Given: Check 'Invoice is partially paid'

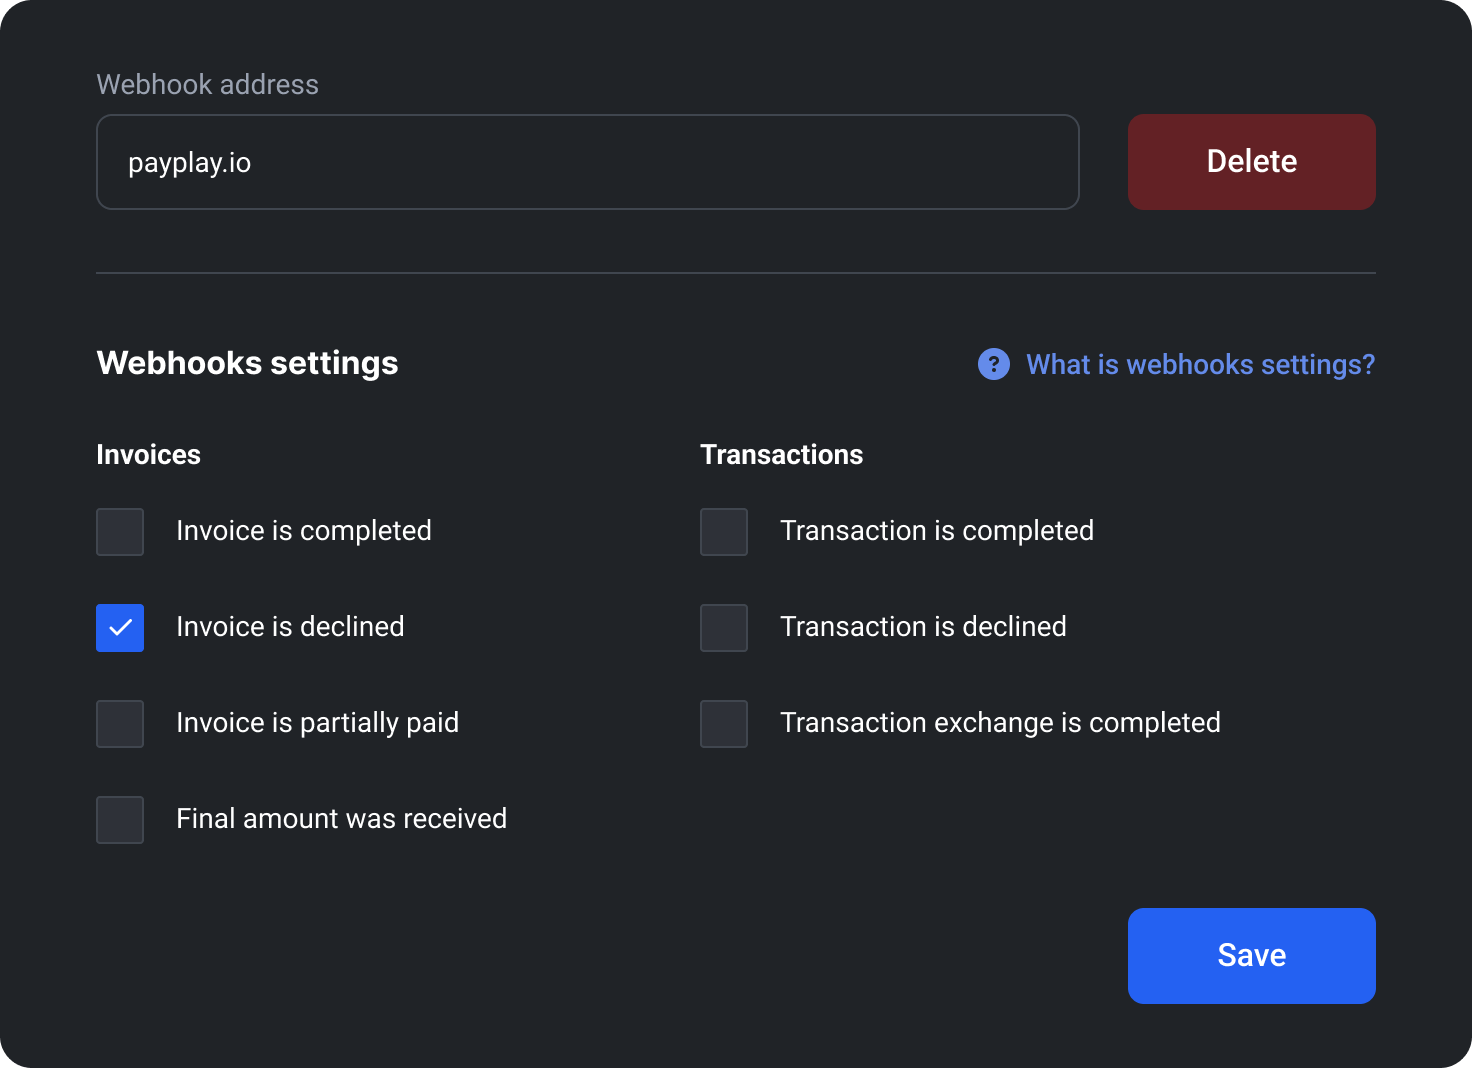Looking at the screenshot, I should (x=119, y=723).
